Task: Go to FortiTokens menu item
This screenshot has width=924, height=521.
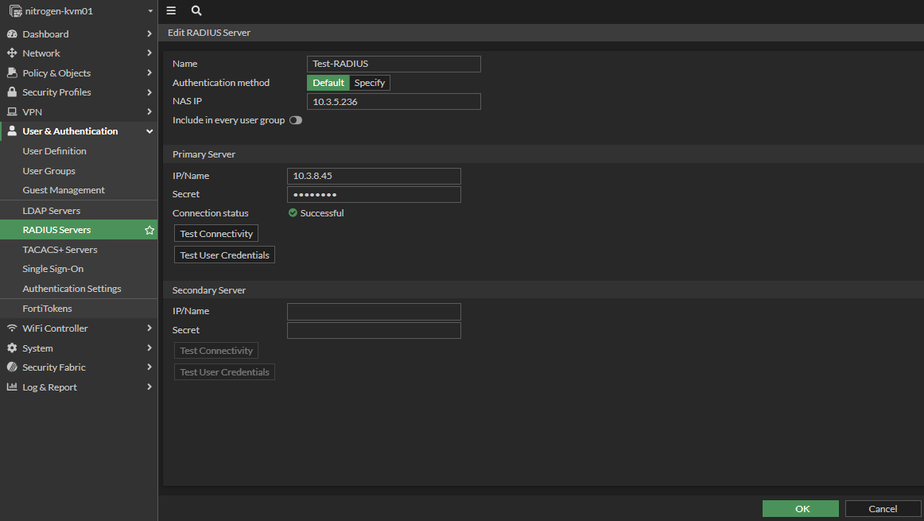Action: [47, 309]
